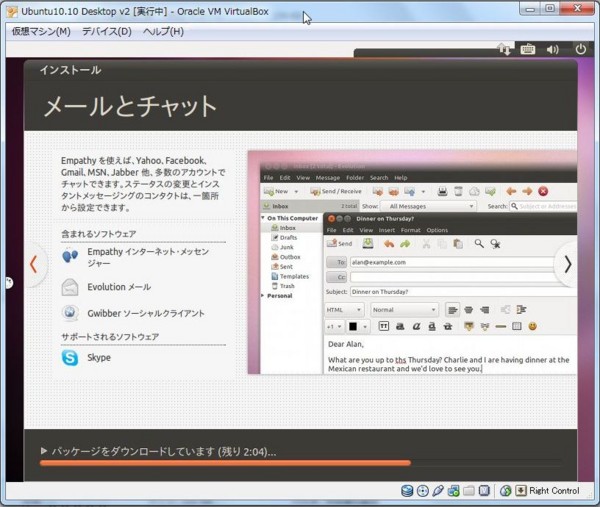
Task: Click the optical disc status icon
Action: [422, 491]
